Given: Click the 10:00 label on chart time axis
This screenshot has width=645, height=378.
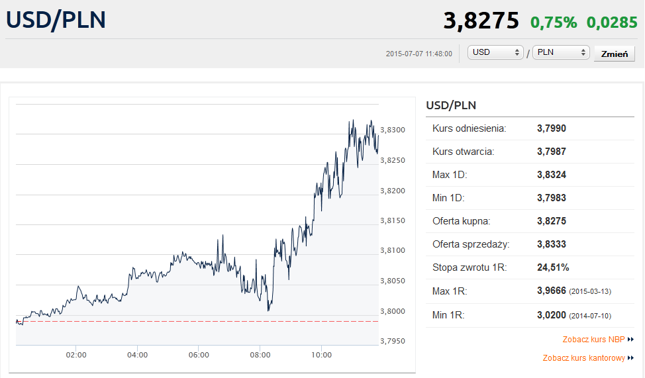Looking at the screenshot, I should pyautogui.click(x=321, y=355).
